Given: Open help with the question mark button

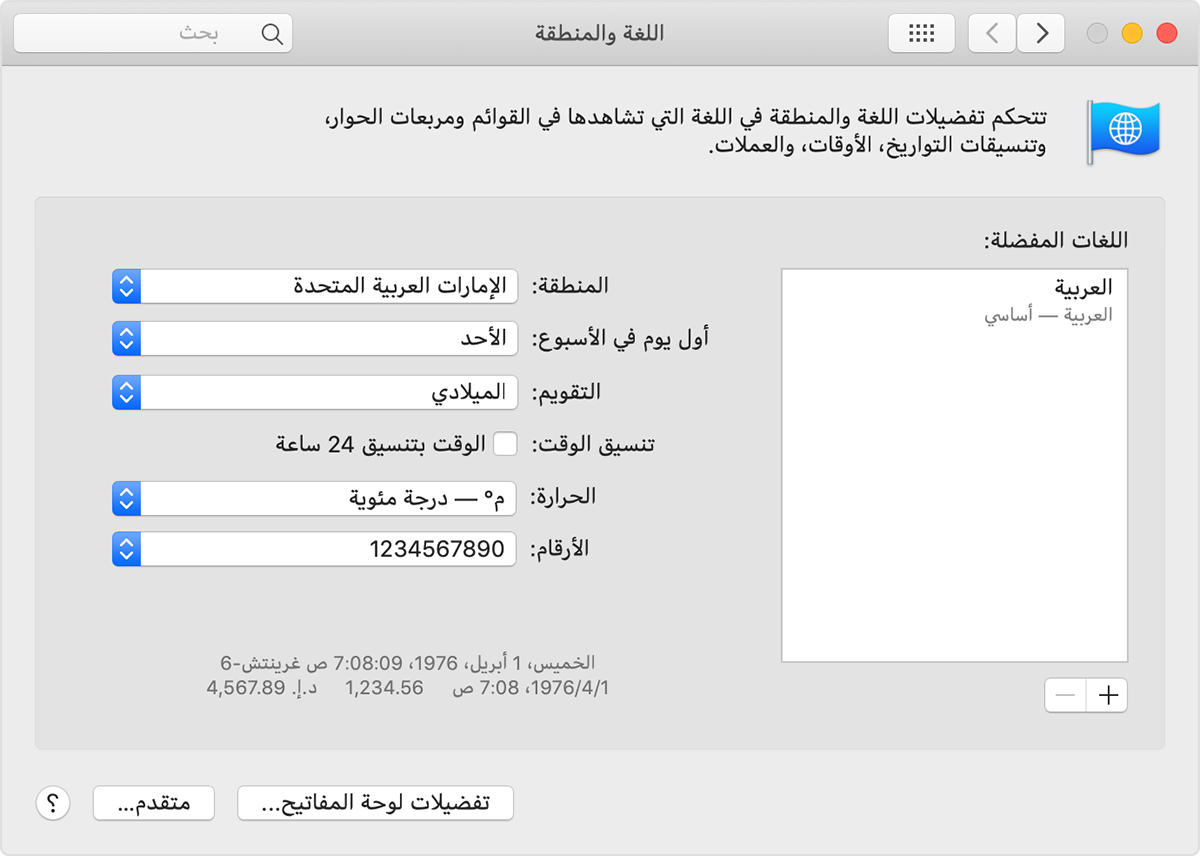Looking at the screenshot, I should pyautogui.click(x=53, y=803).
